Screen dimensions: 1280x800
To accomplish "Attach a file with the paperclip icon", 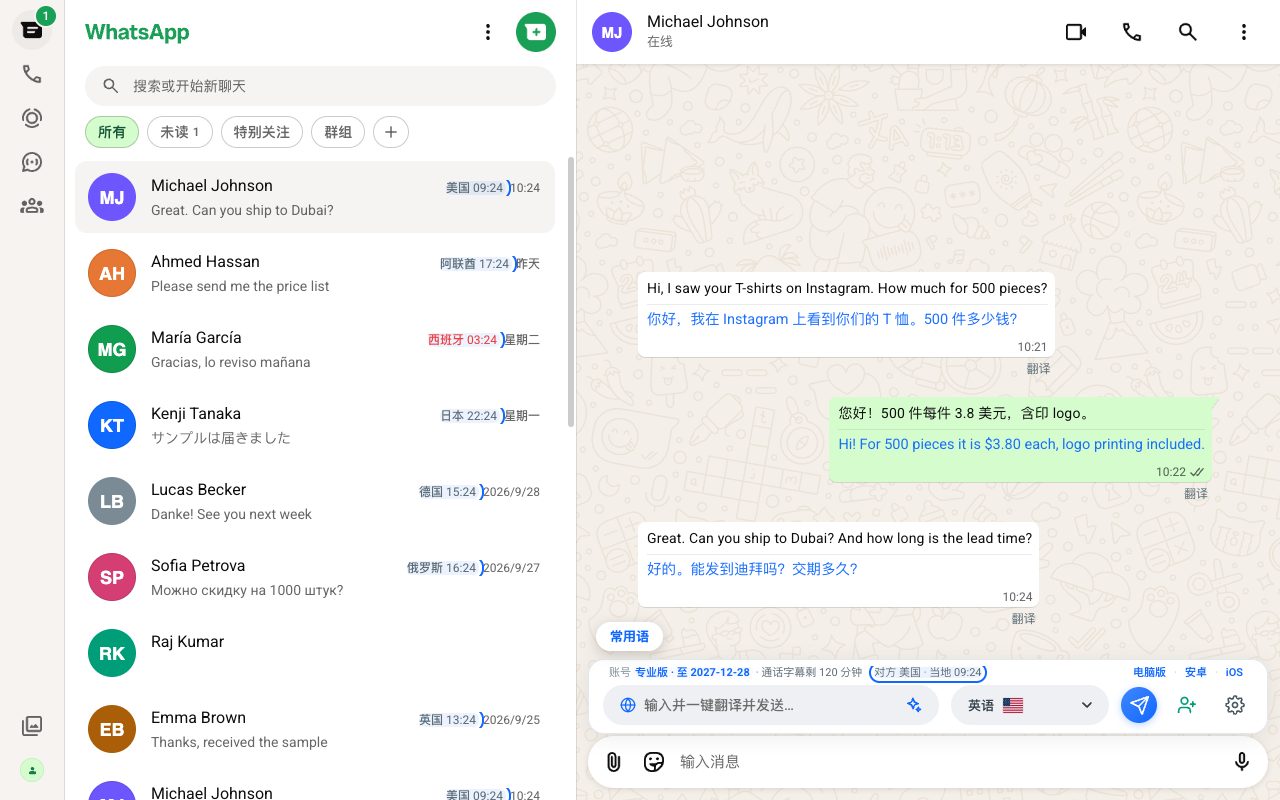I will point(614,762).
